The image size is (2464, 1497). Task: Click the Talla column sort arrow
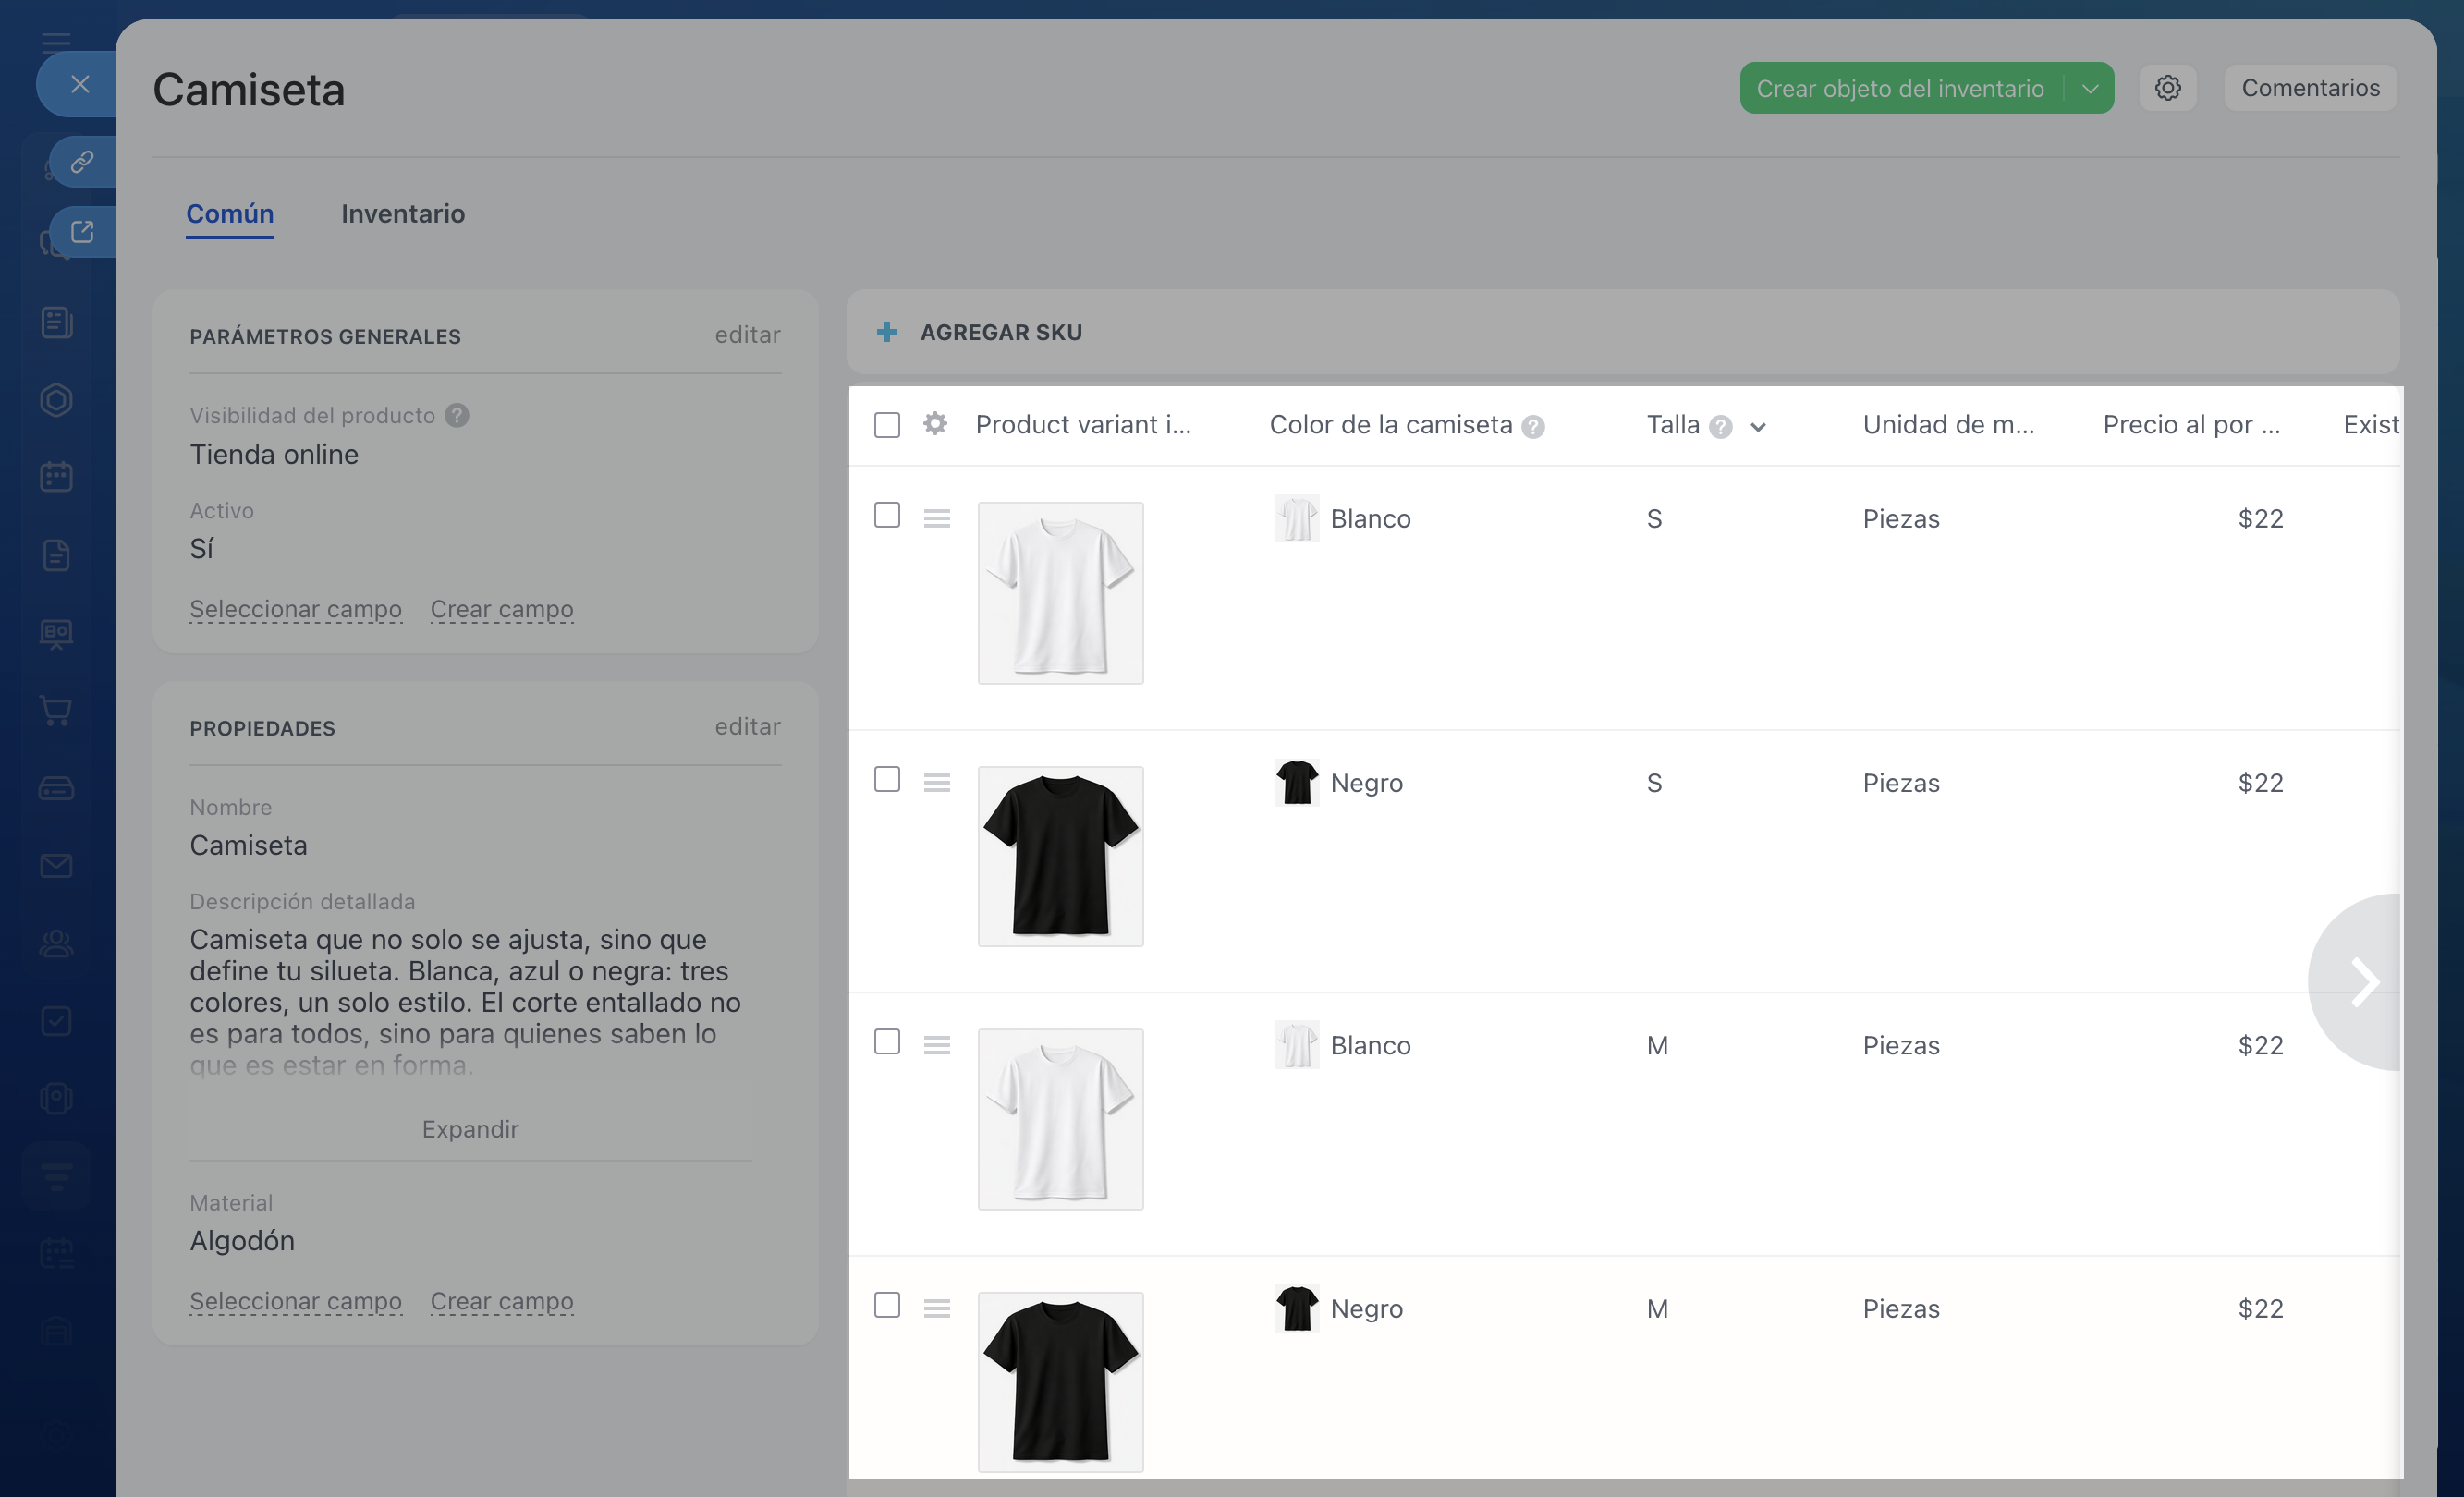(x=1758, y=427)
